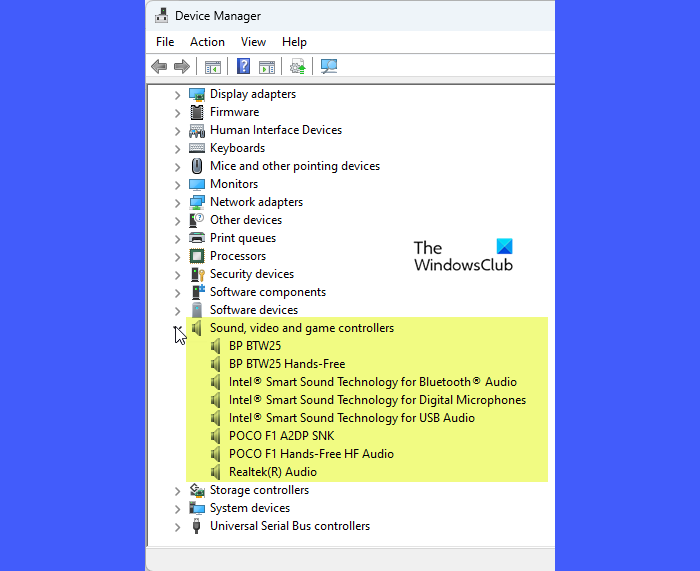Click the Security devices key icon

click(x=197, y=274)
